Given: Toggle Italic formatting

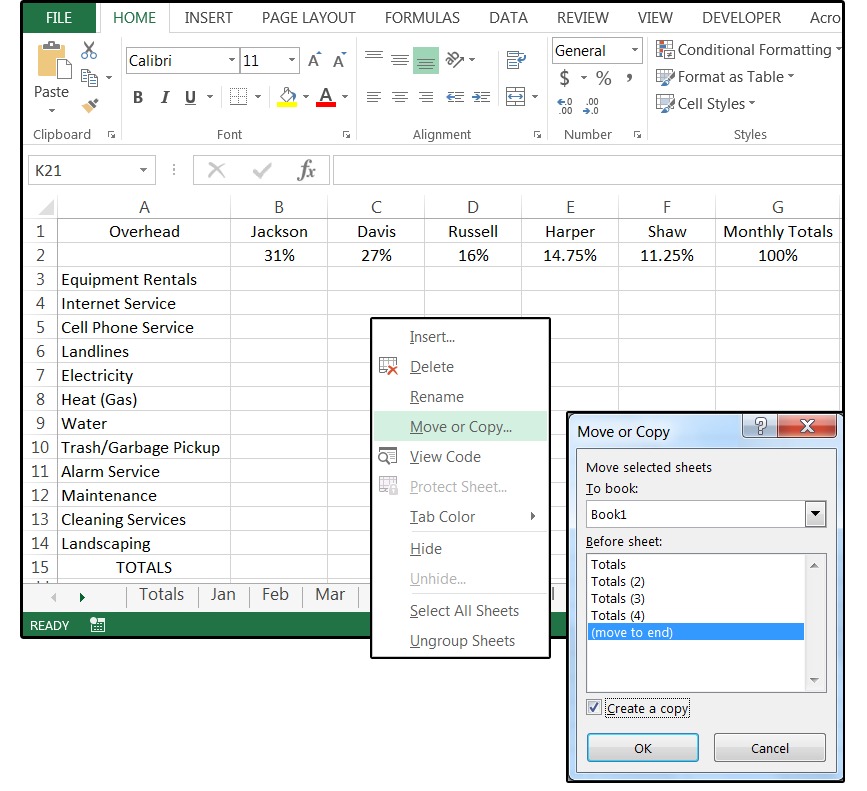Looking at the screenshot, I should [165, 97].
